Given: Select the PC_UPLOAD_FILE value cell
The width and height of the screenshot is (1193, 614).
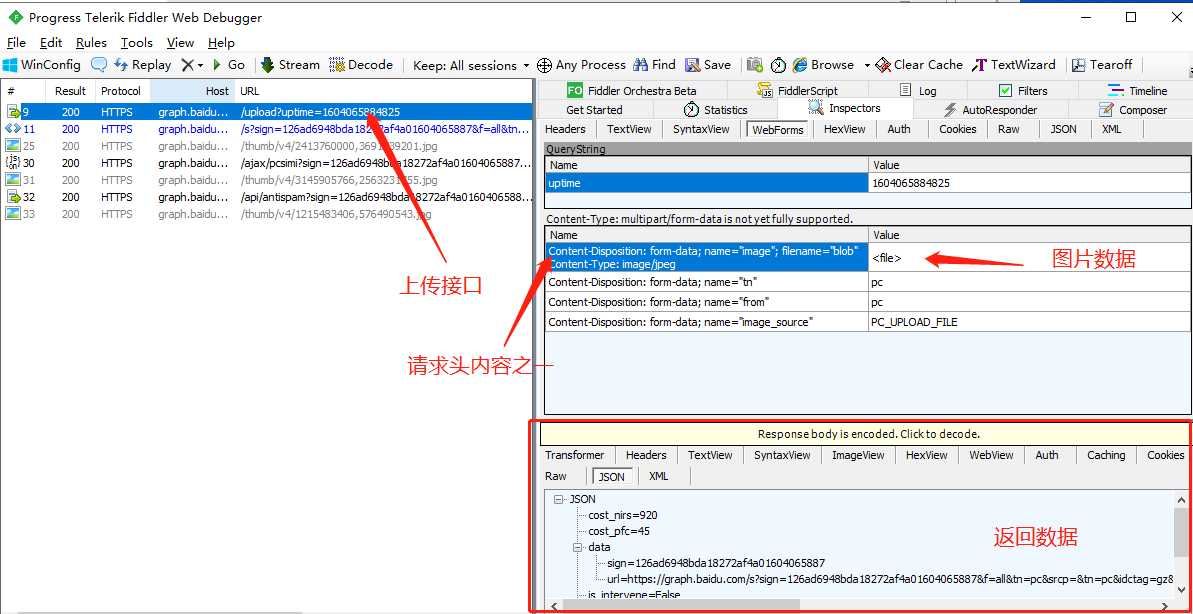Looking at the screenshot, I should point(1029,322).
